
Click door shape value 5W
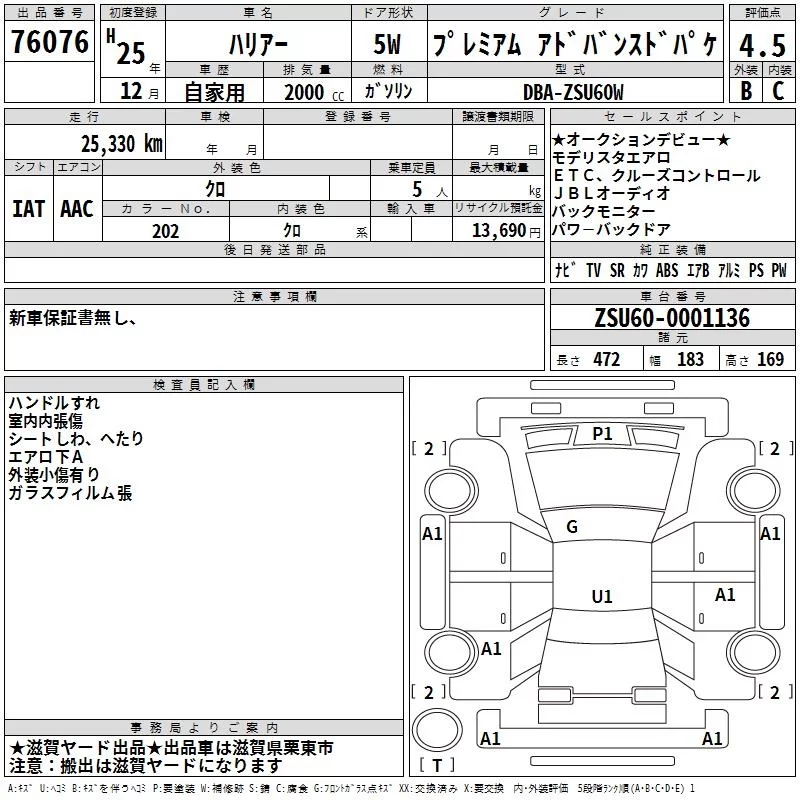pyautogui.click(x=387, y=44)
